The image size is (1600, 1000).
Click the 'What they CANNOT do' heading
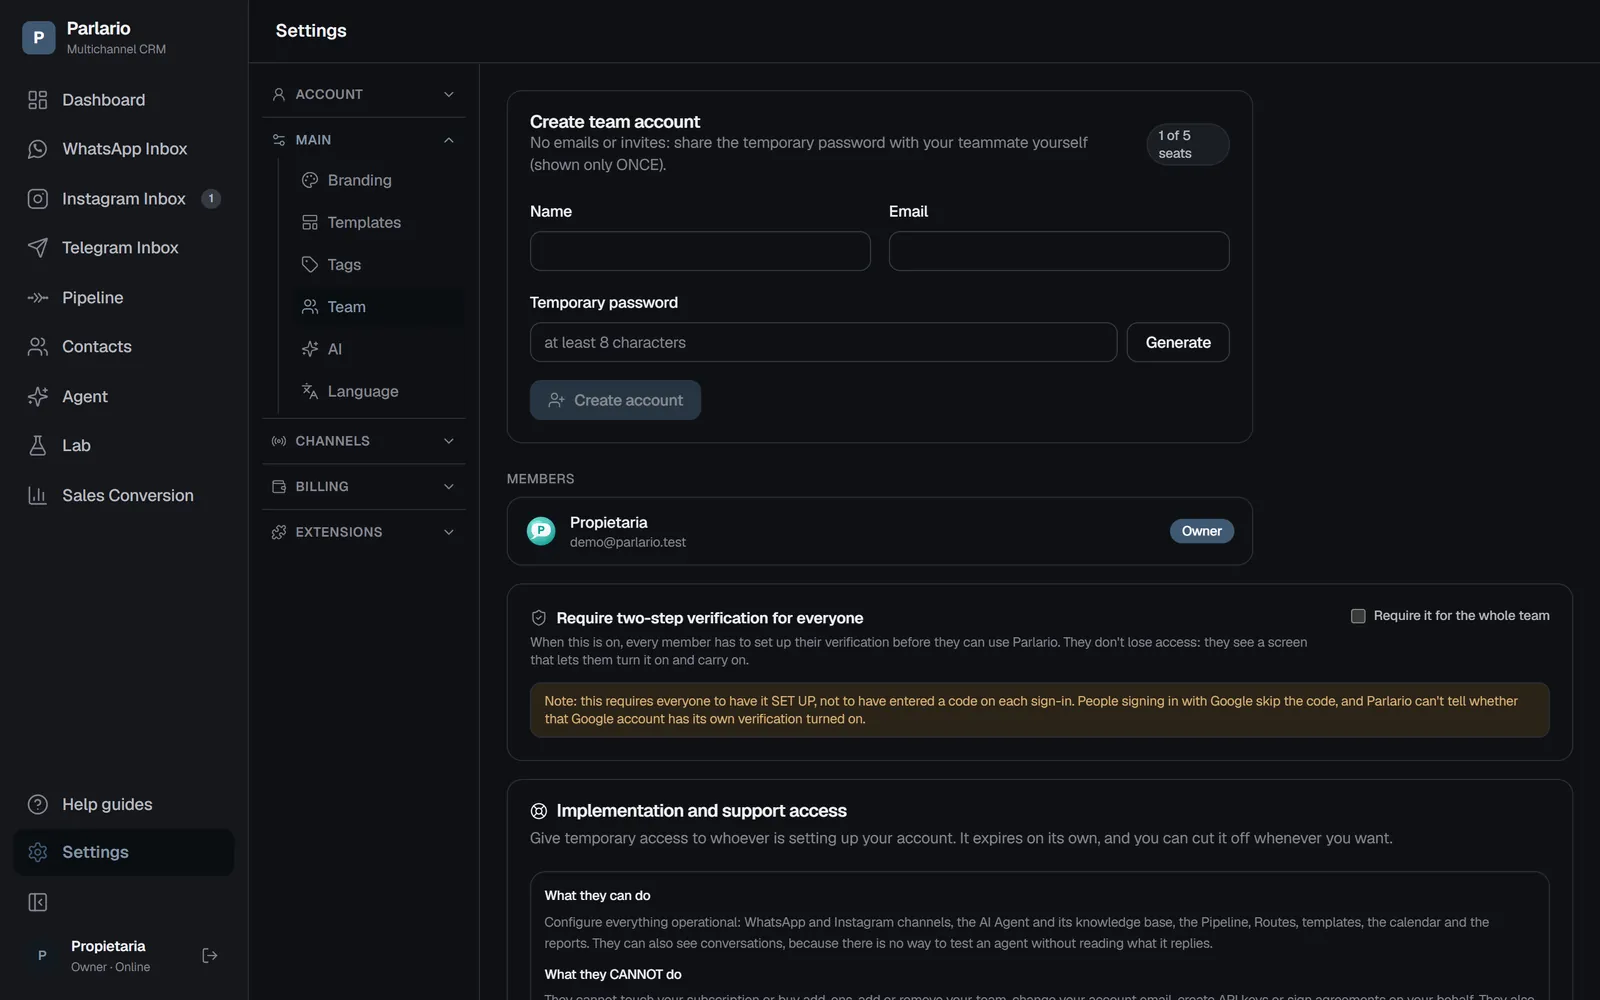[613, 974]
